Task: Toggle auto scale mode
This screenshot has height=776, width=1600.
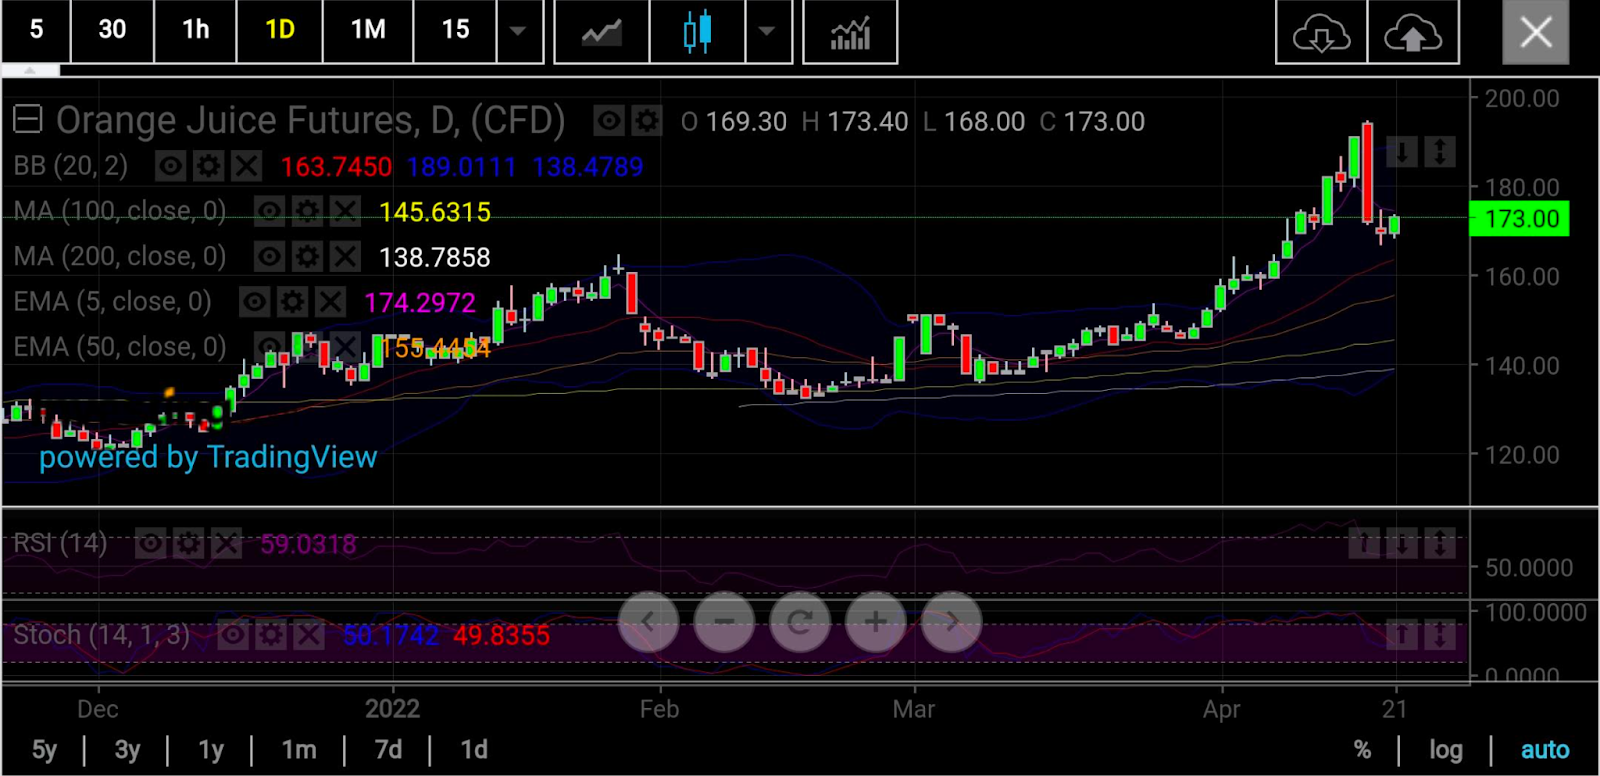Action: tap(1545, 750)
